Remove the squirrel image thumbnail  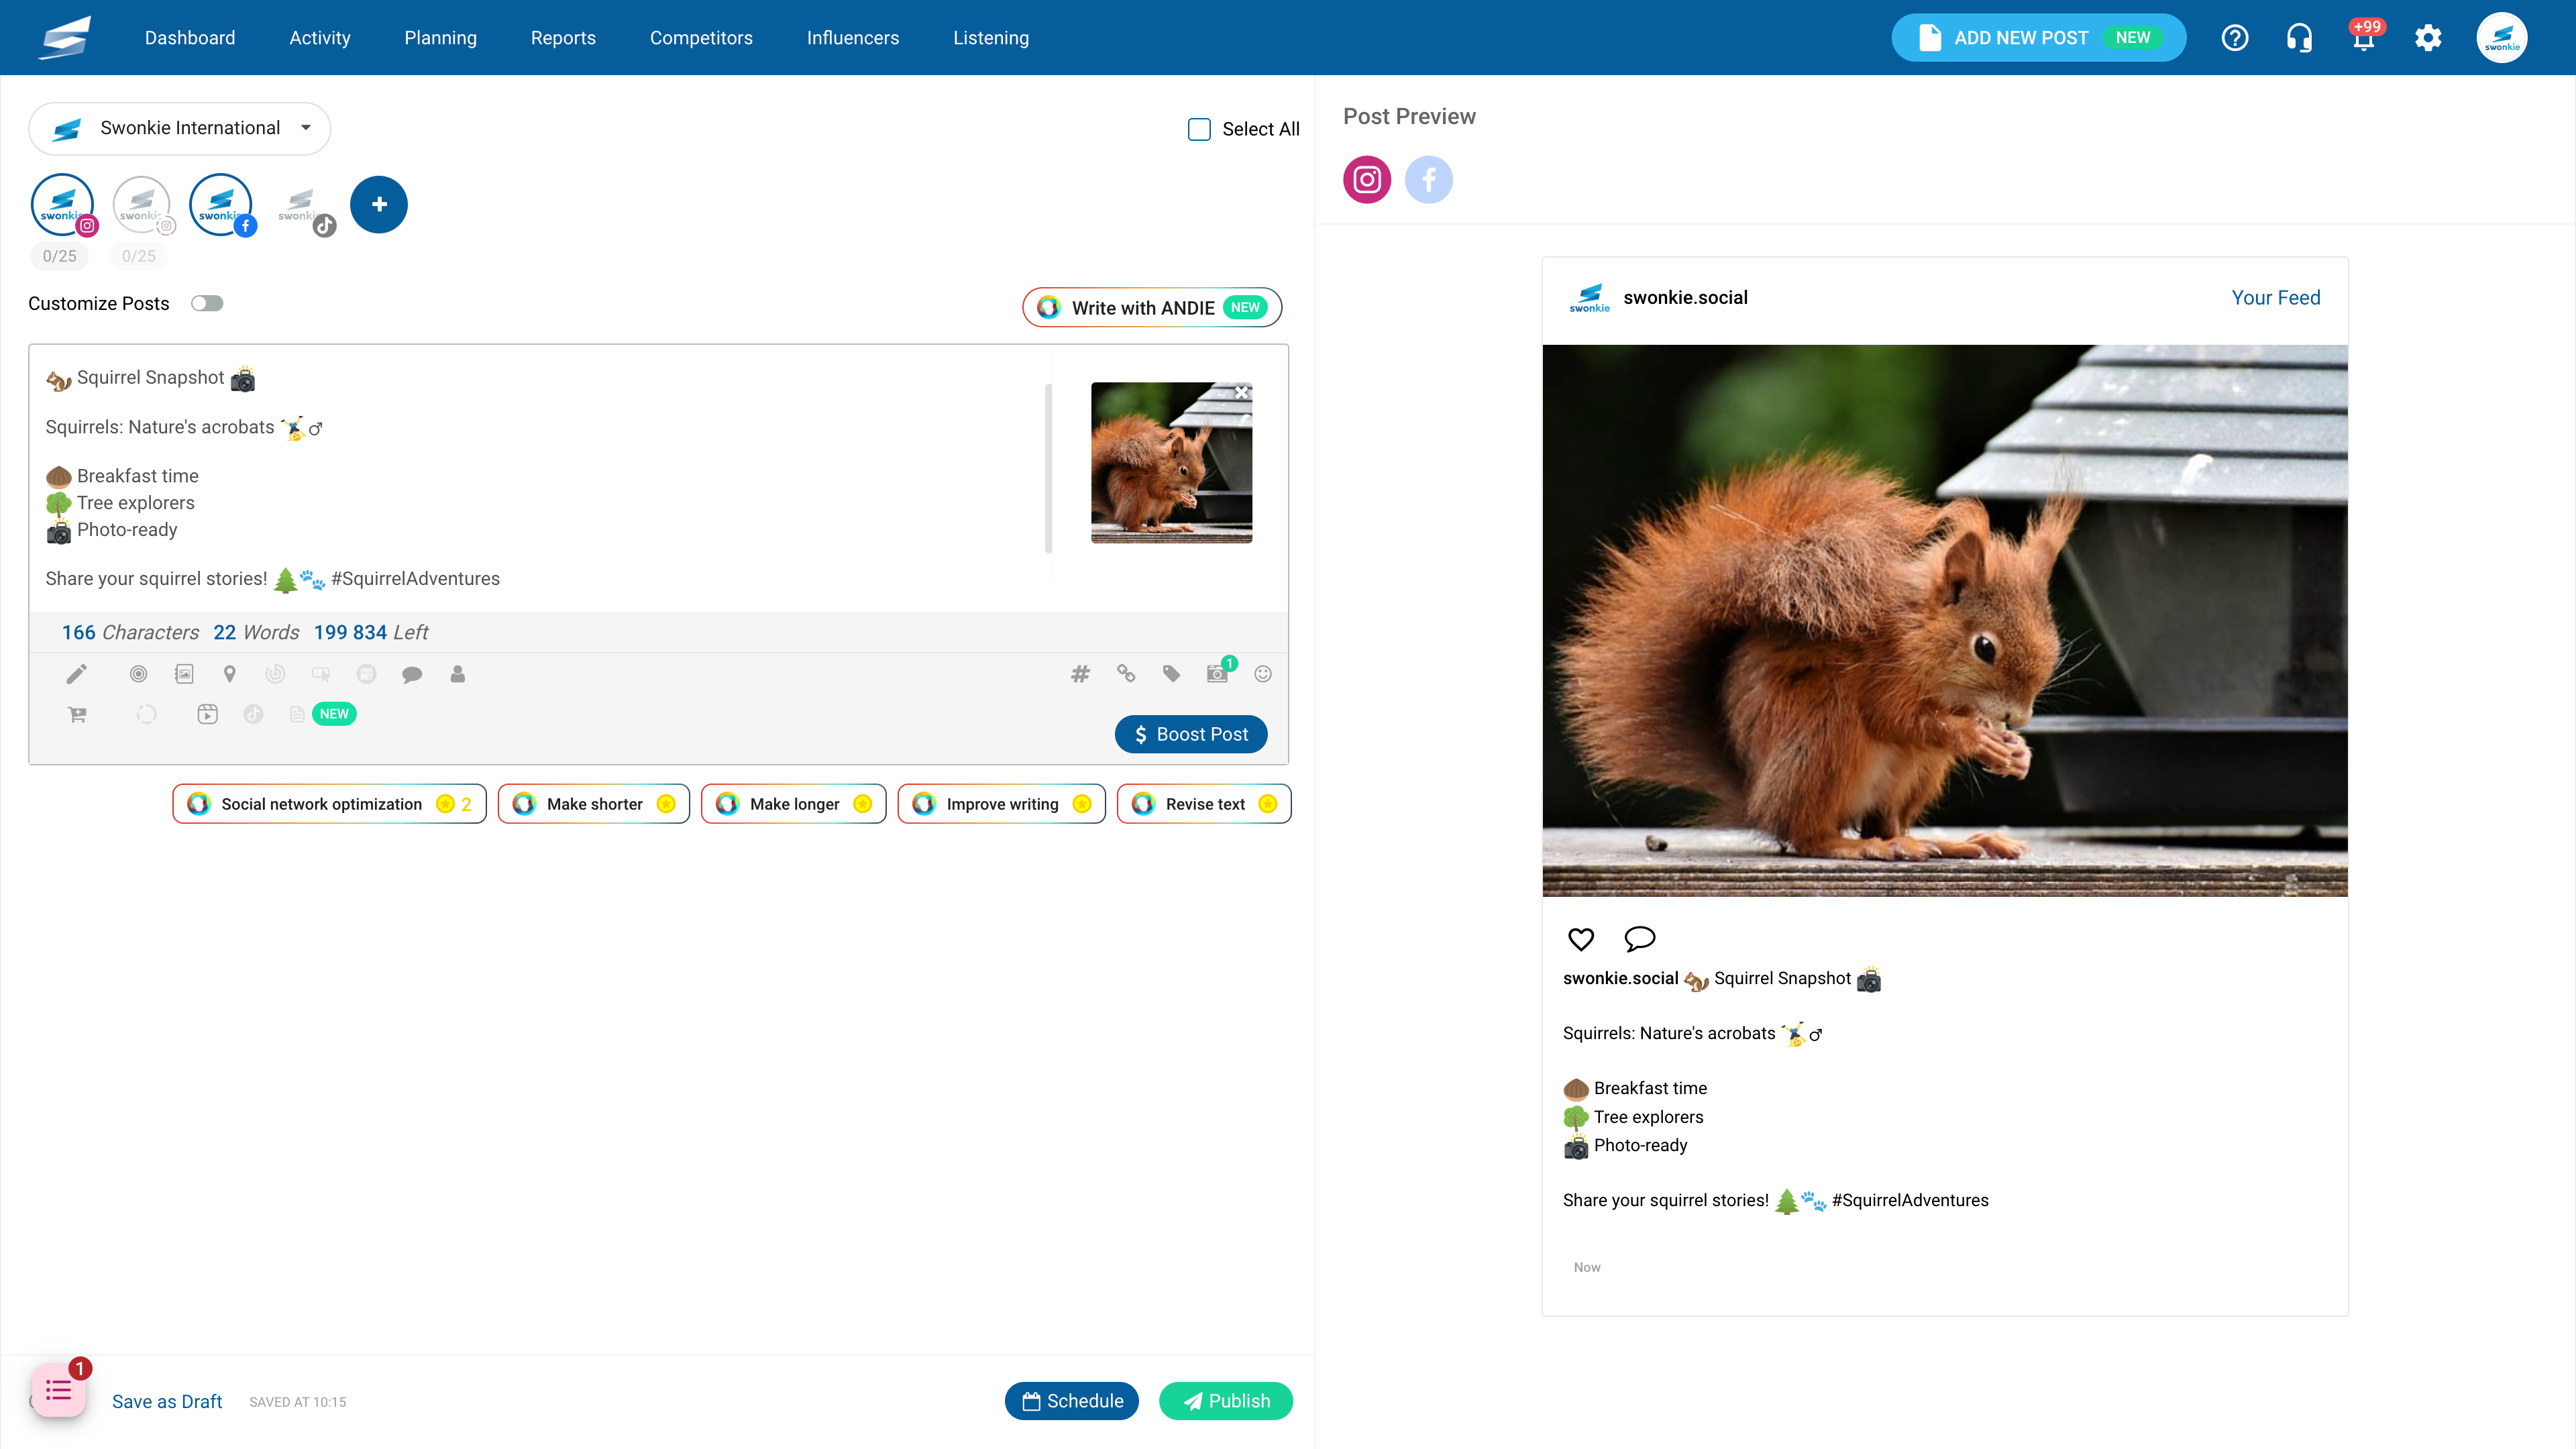coord(1241,393)
